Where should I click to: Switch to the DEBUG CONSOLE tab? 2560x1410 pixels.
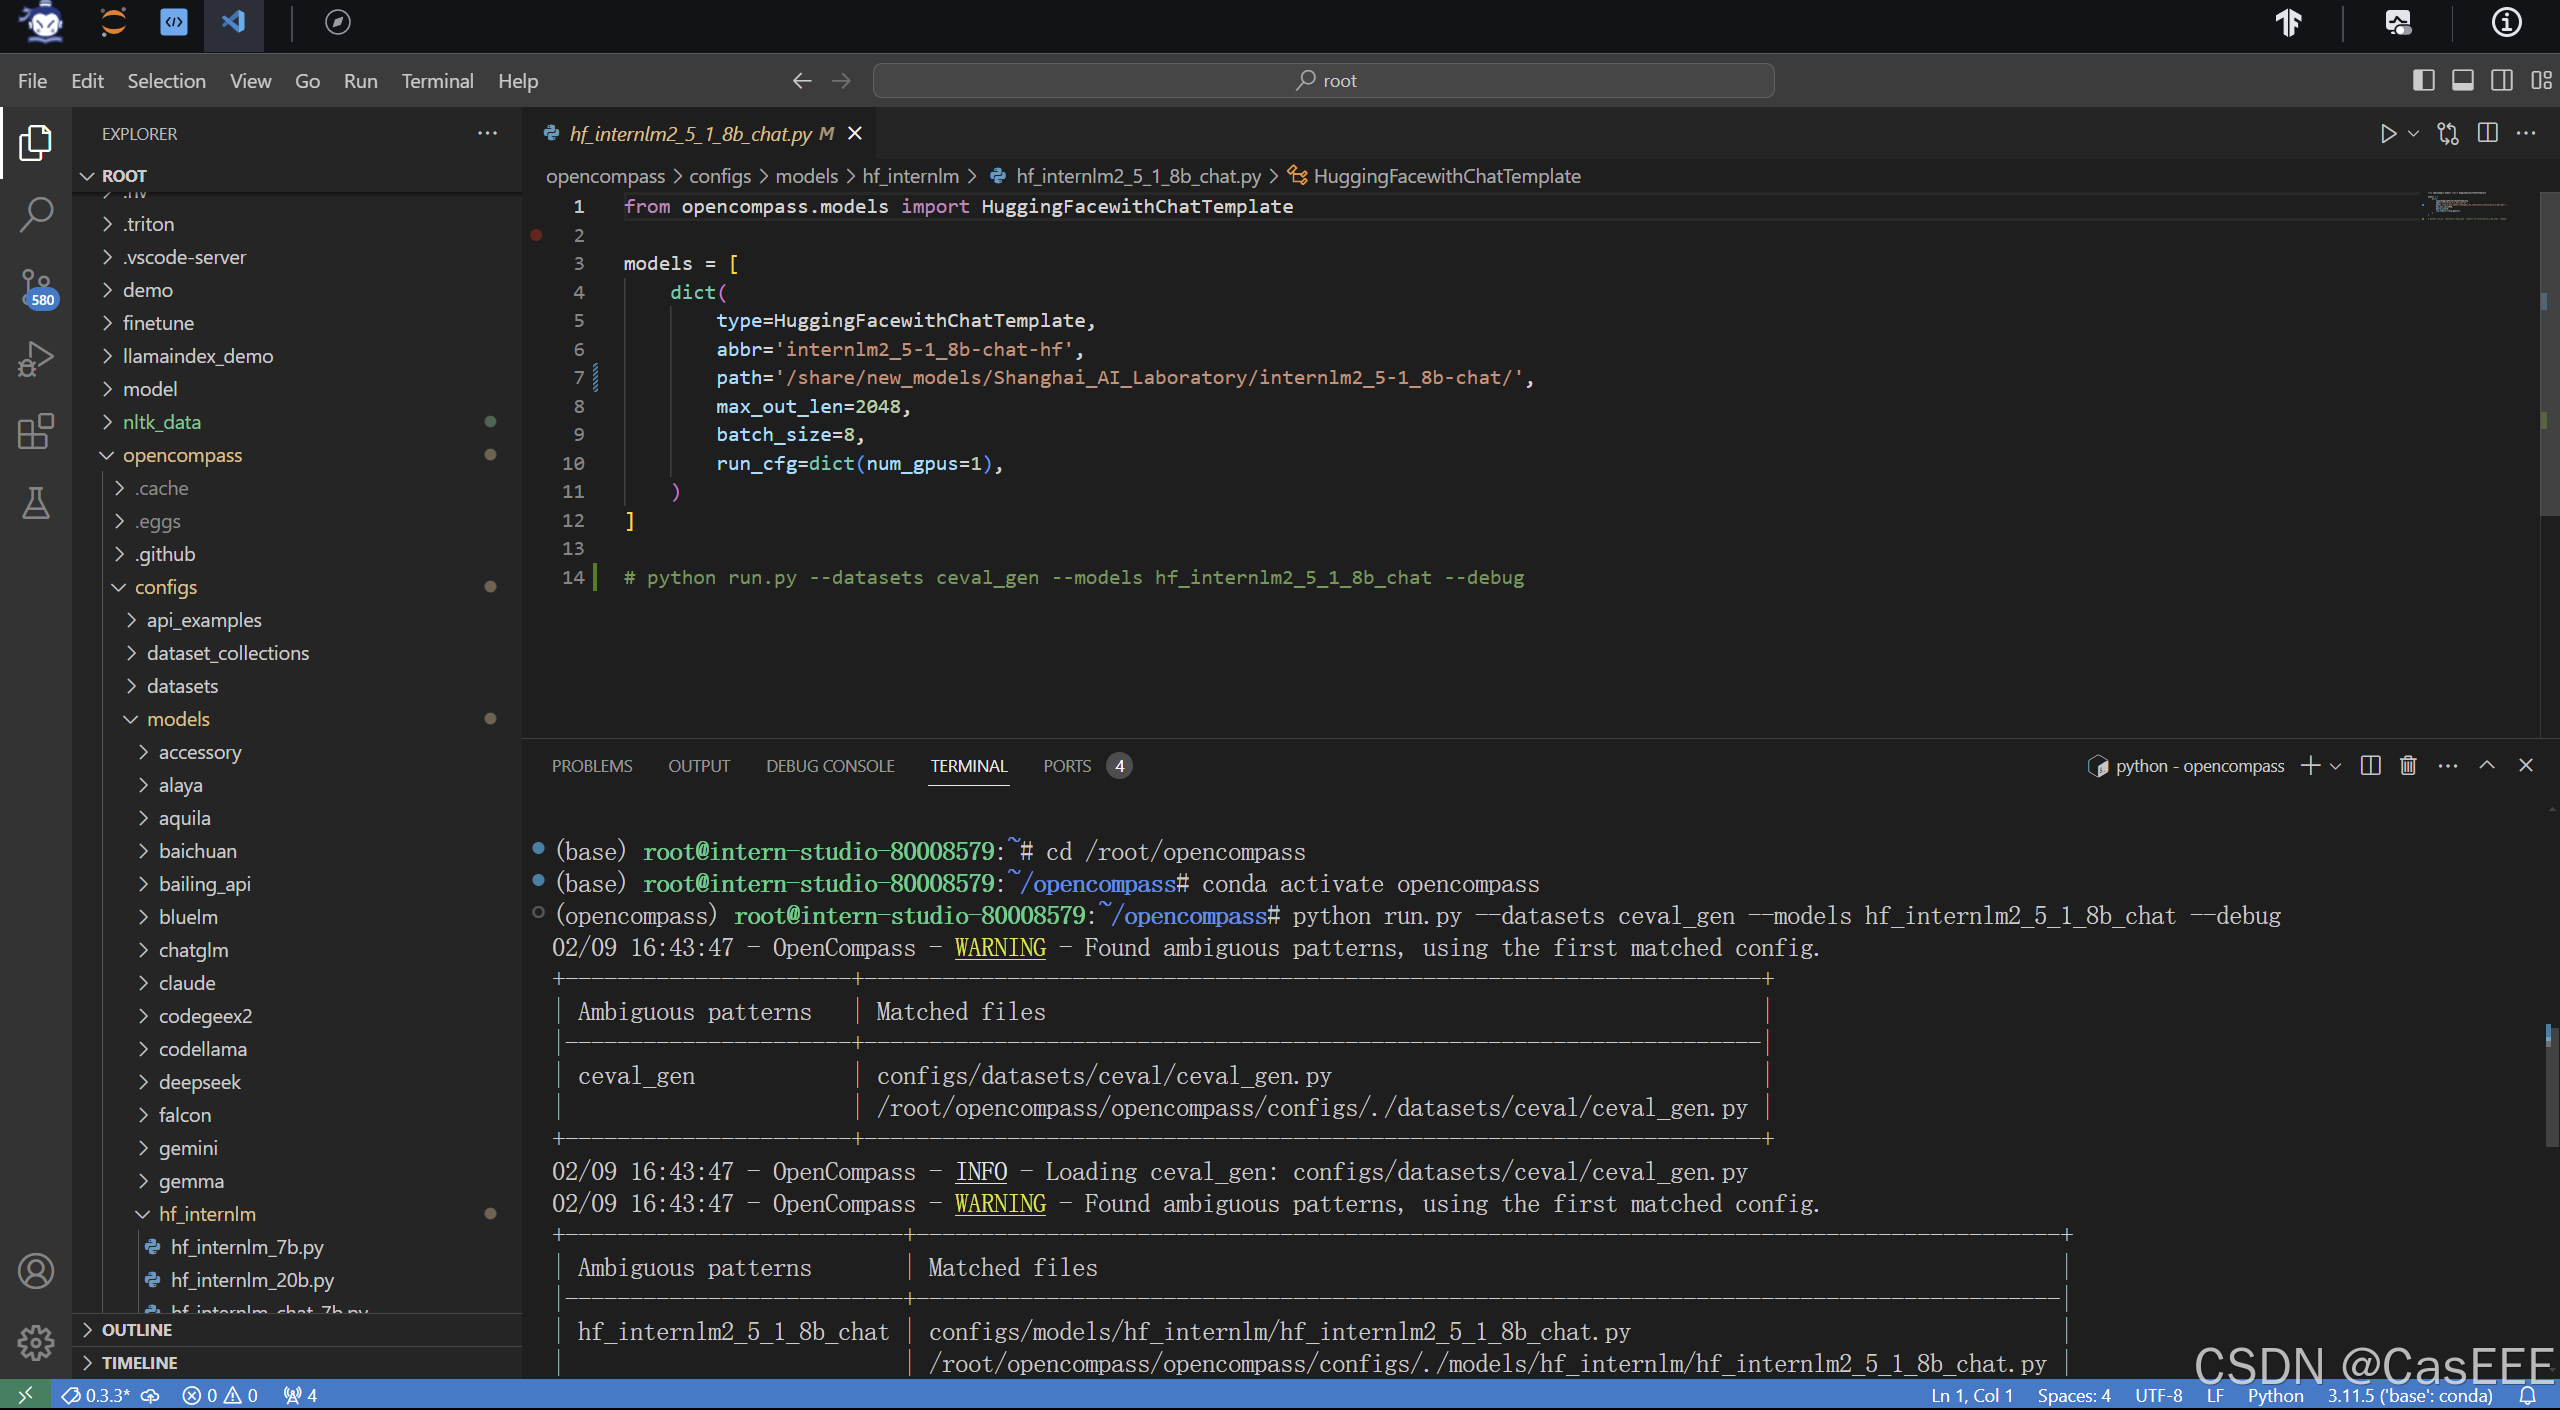[830, 766]
